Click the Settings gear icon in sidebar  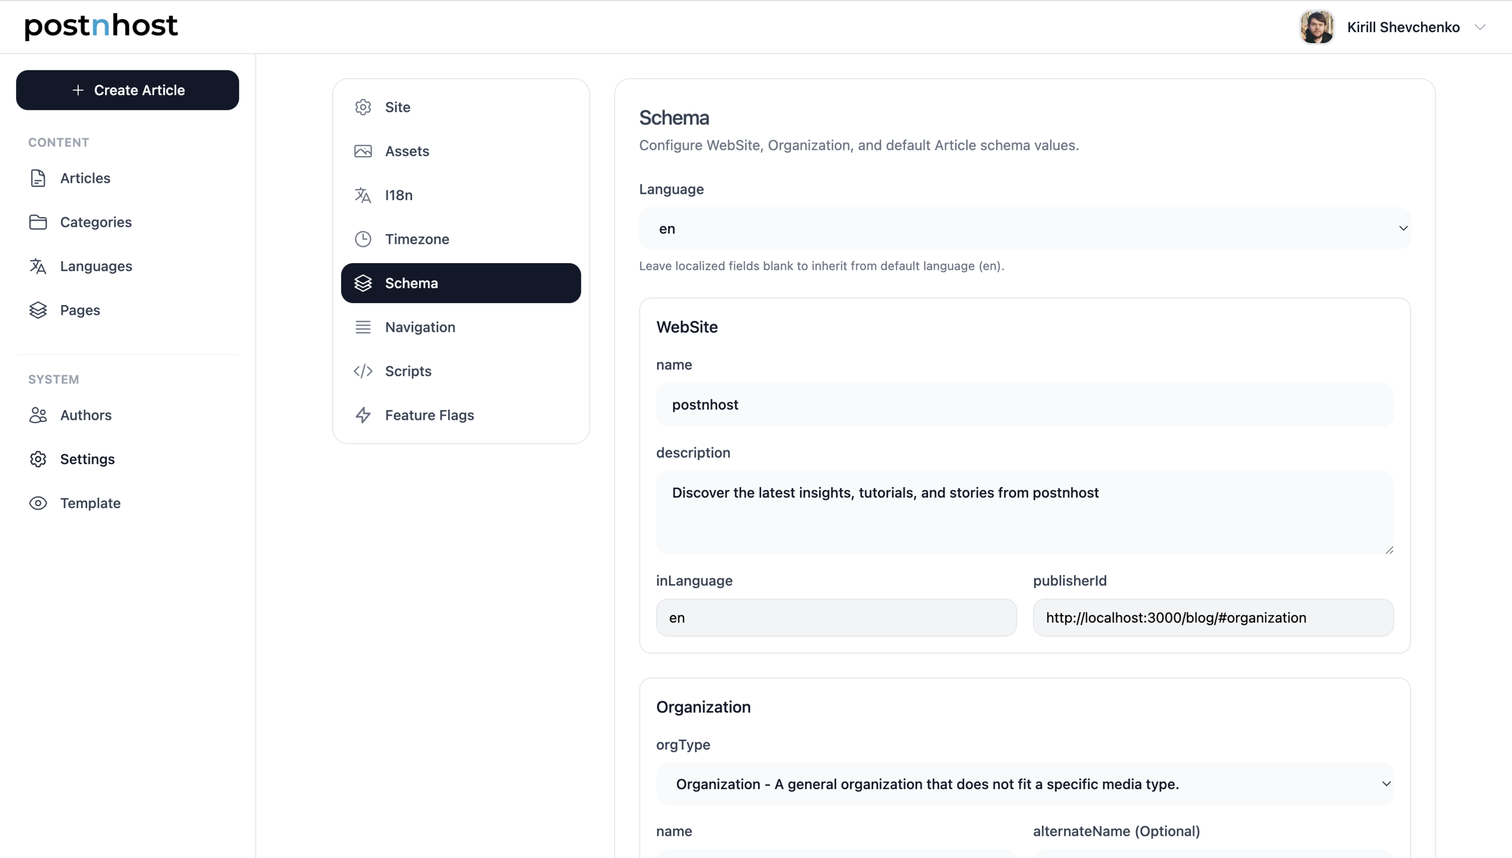pyautogui.click(x=38, y=459)
